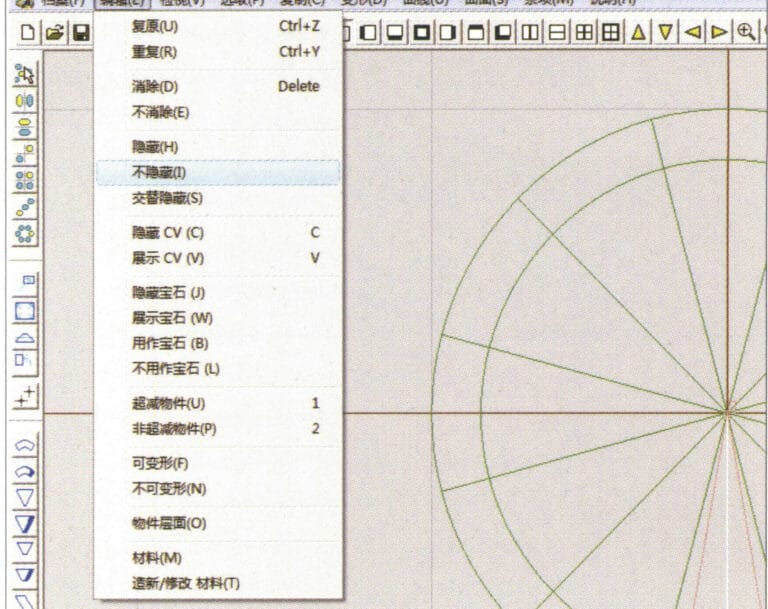
Task: Click the bold shaded triangle surface tool
Action: click(x=24, y=524)
